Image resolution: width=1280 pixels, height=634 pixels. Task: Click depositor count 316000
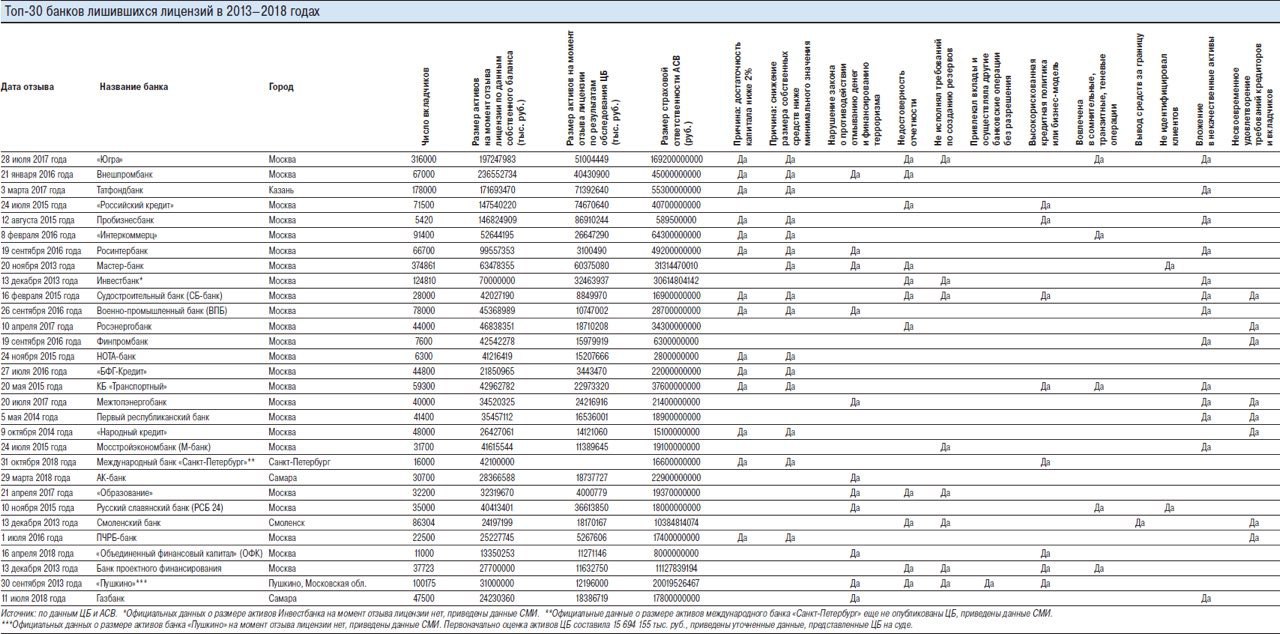(423, 159)
